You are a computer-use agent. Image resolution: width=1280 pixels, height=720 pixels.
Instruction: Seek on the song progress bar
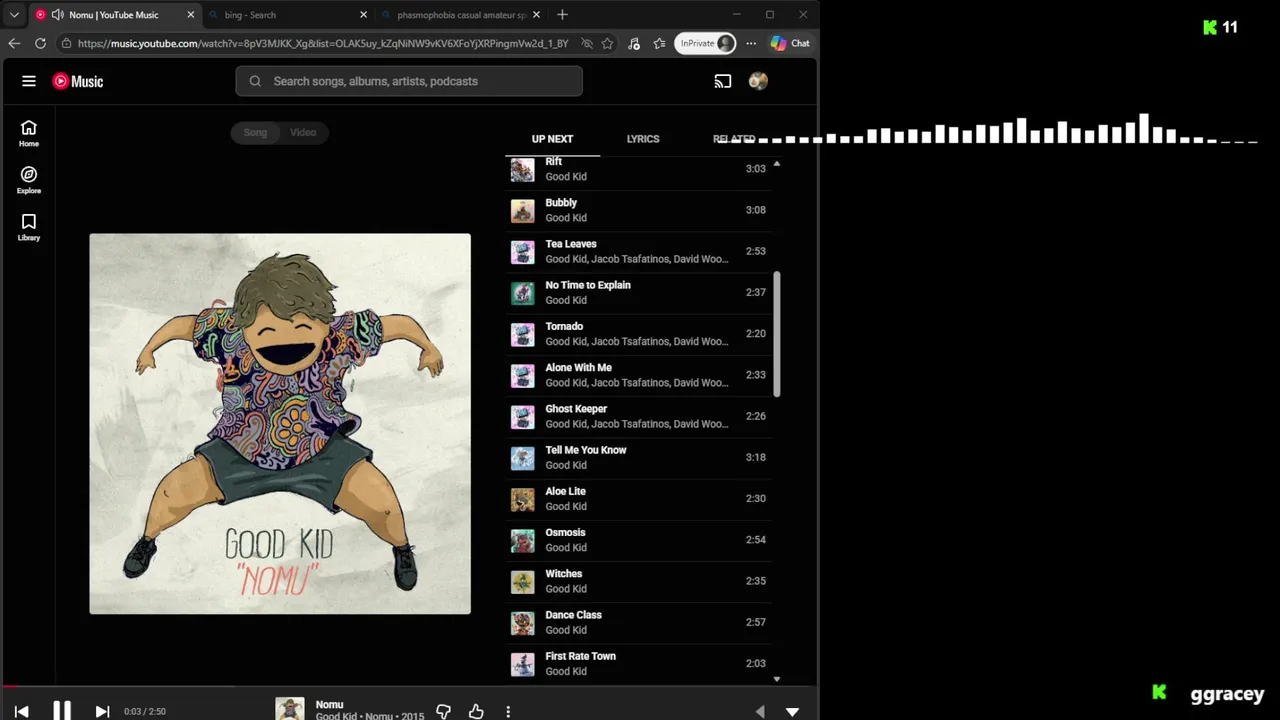[409, 687]
